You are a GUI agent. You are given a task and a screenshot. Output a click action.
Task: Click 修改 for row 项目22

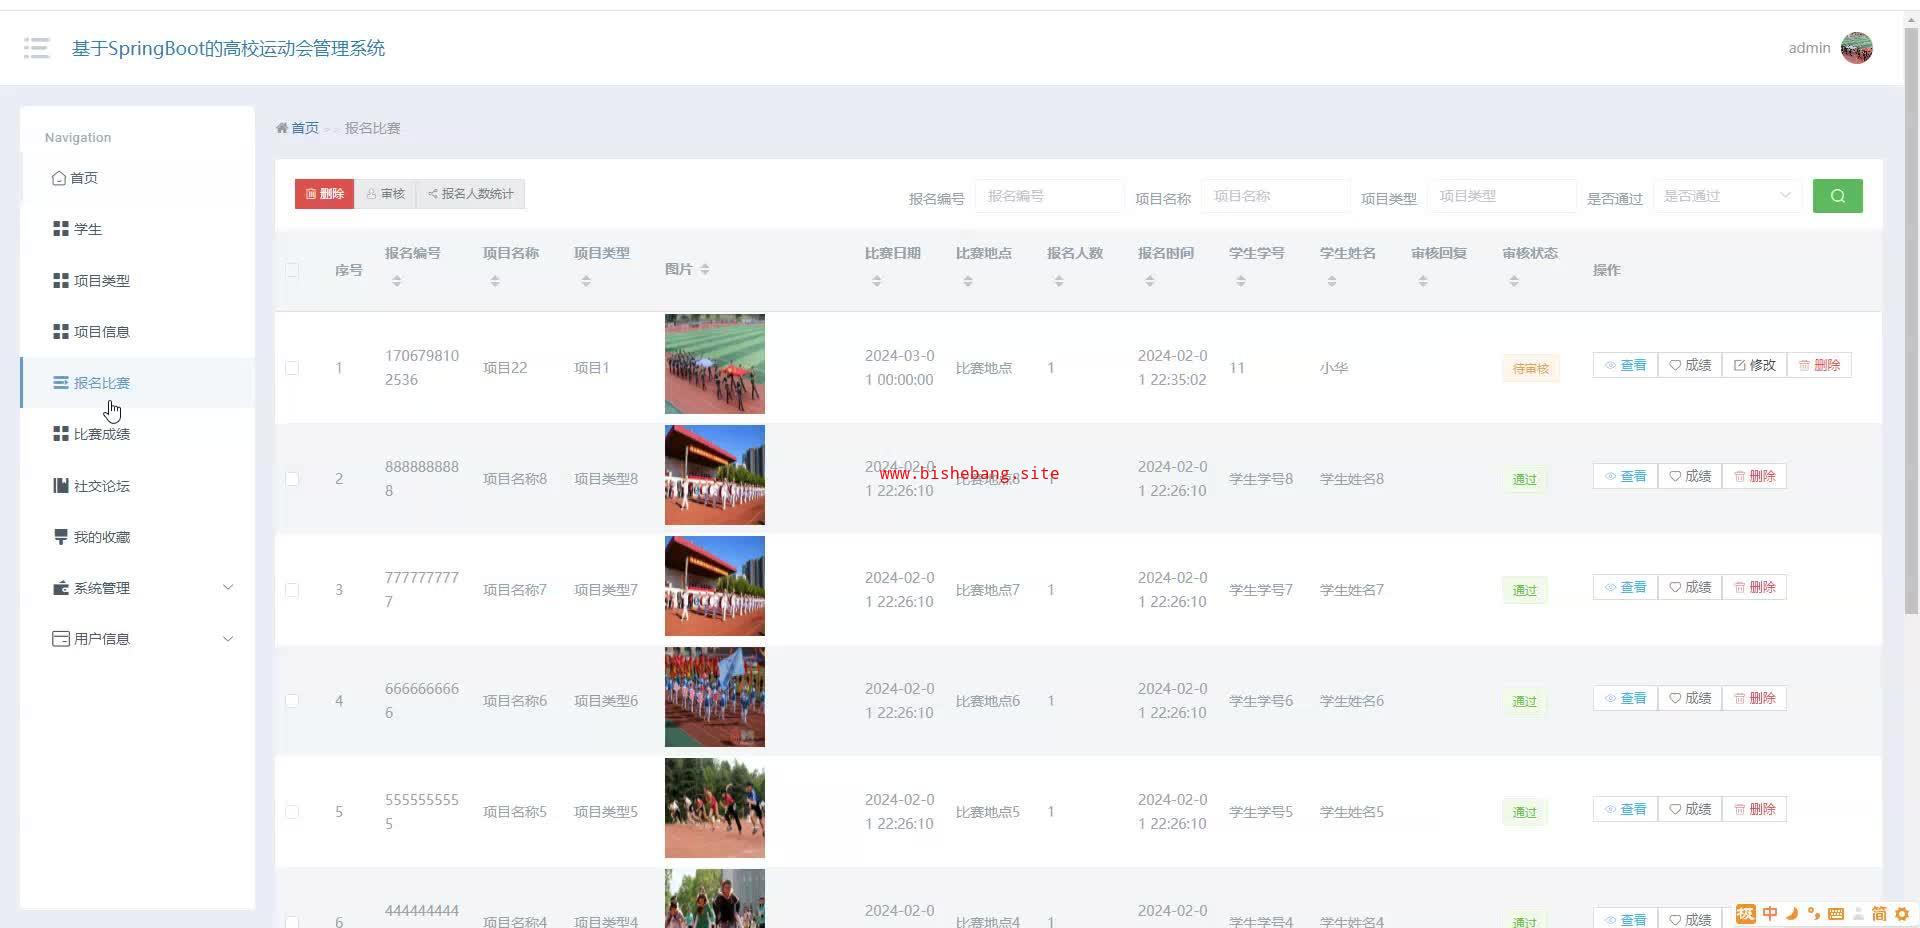(1754, 365)
